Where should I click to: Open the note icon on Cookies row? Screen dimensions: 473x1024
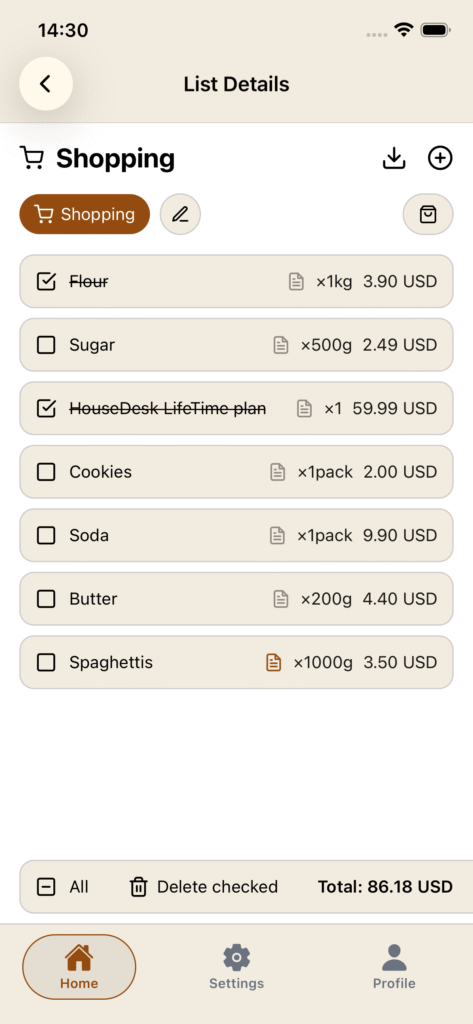point(278,472)
